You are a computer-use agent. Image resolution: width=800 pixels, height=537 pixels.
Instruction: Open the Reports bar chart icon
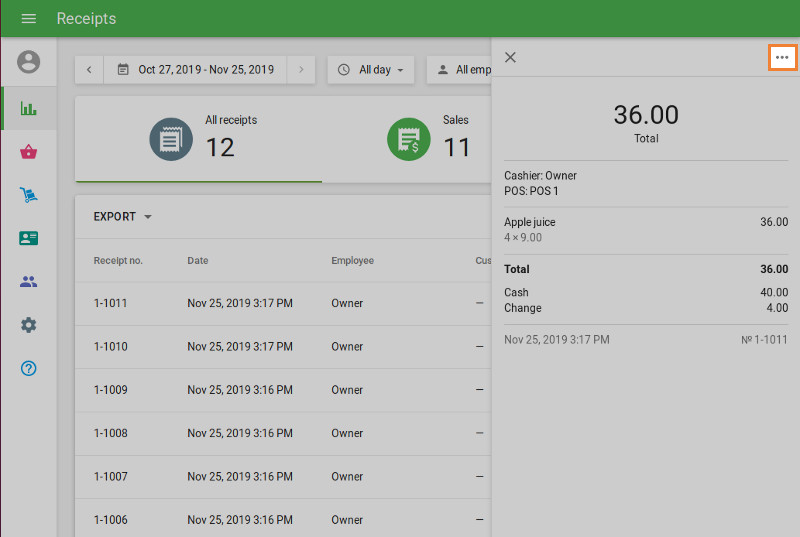pyautogui.click(x=29, y=108)
